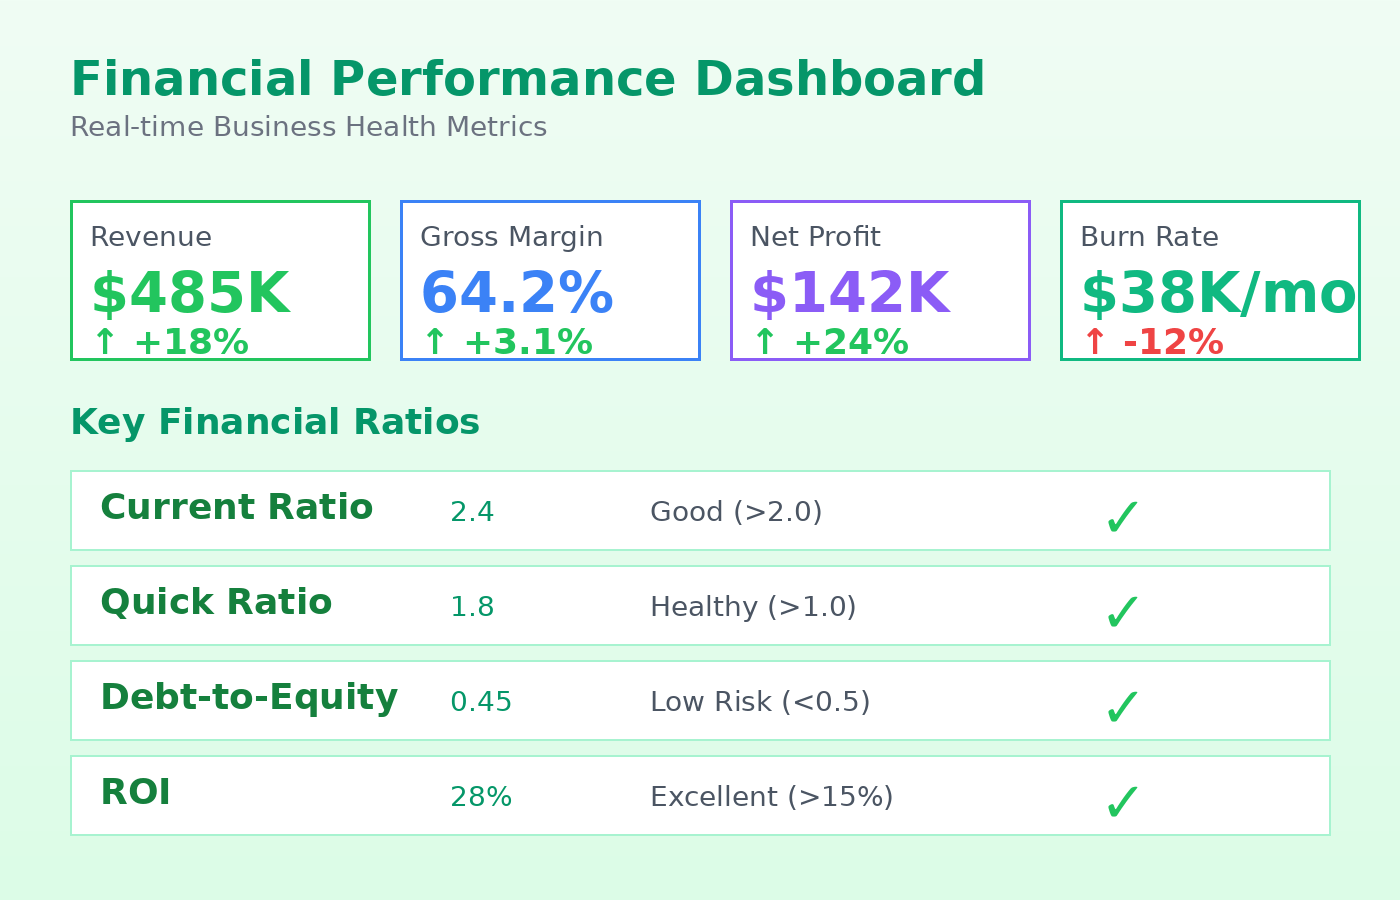Click the Debt-to-Equity green checkmark
1400x900 pixels.
1122,707
